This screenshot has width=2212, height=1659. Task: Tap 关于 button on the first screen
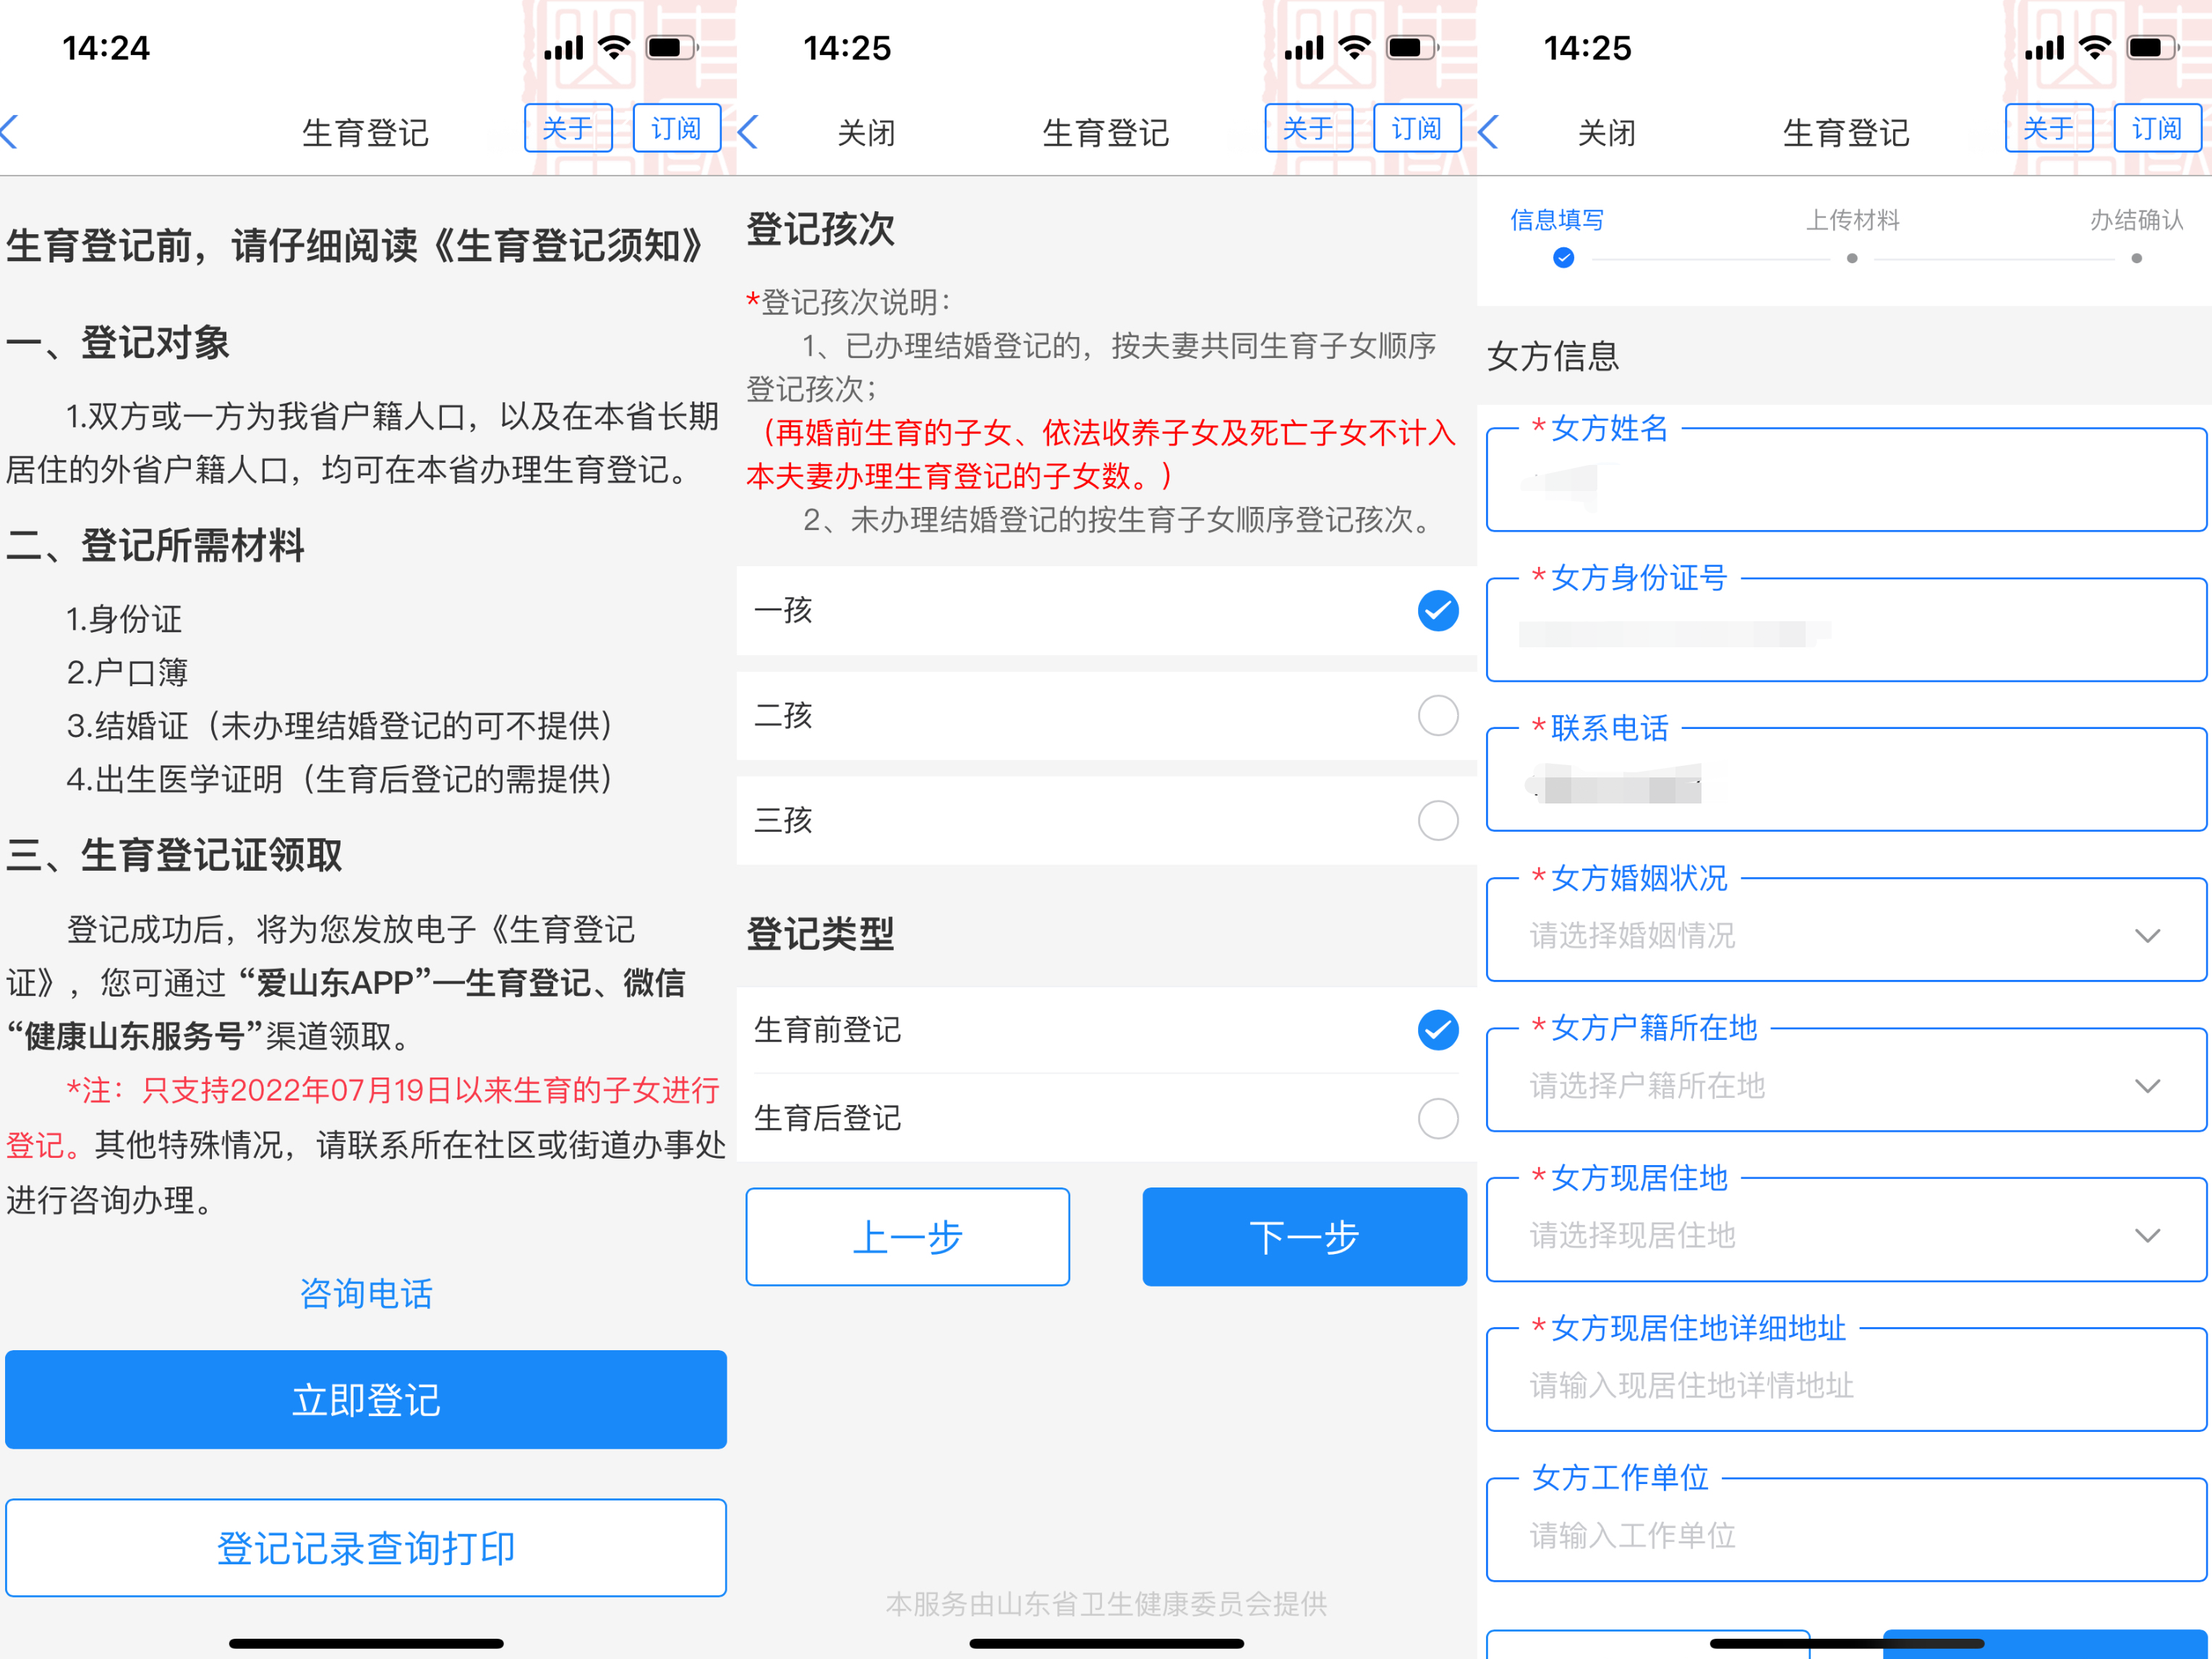pyautogui.click(x=567, y=129)
